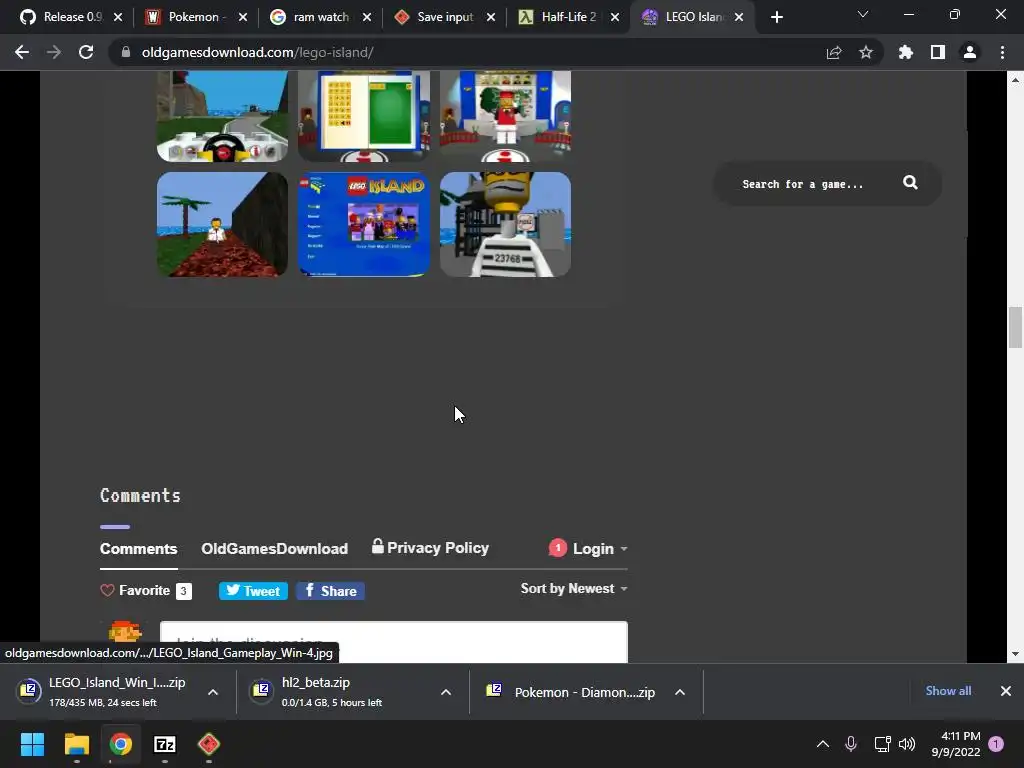Go back to the previous page
Screen dimensions: 1024x768
(22, 52)
